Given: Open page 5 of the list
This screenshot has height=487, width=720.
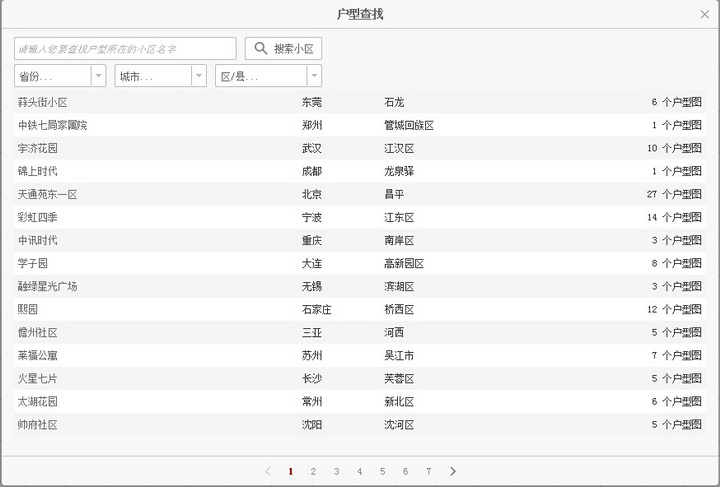Looking at the screenshot, I should (382, 471).
